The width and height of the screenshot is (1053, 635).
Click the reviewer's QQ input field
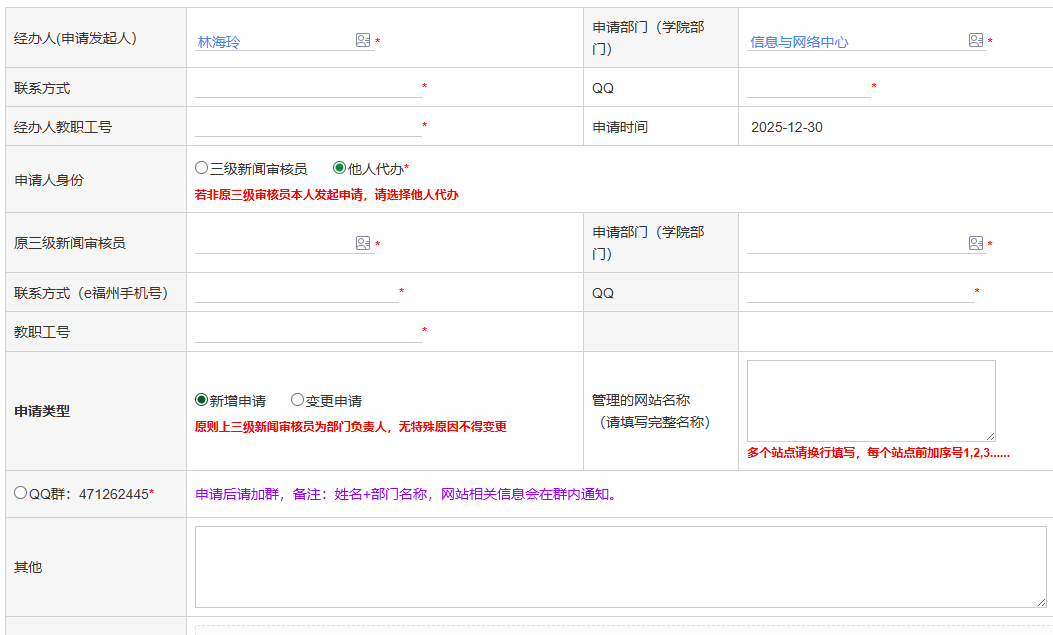click(x=860, y=292)
